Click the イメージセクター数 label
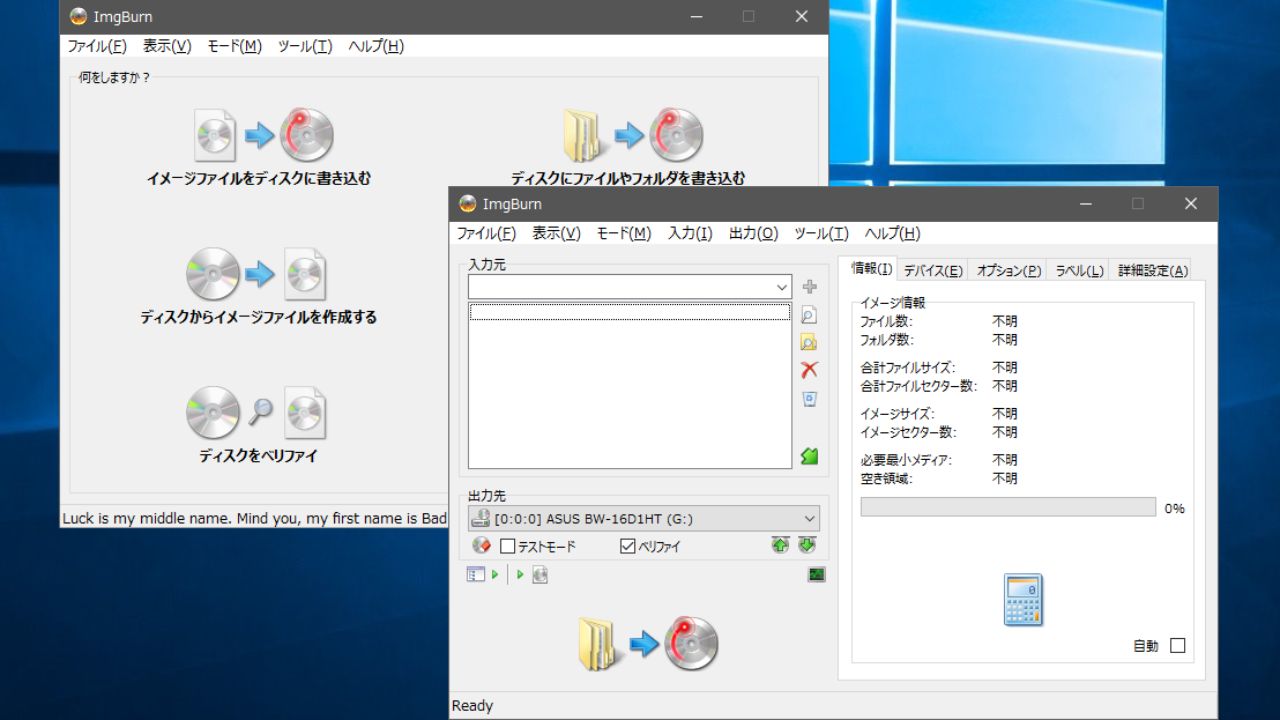 click(x=908, y=432)
